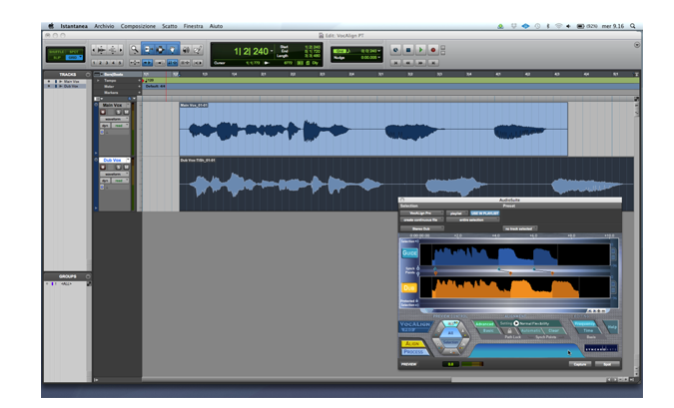674x408 pixels.
Task: Open the Aiuto menu
Action: [x=216, y=26]
